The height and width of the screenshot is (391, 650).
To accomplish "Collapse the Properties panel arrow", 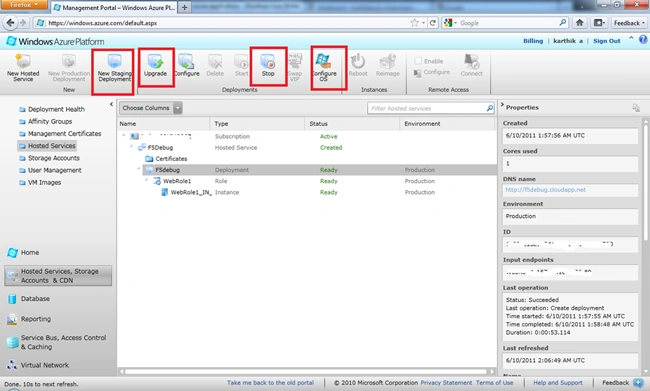I will (502, 105).
